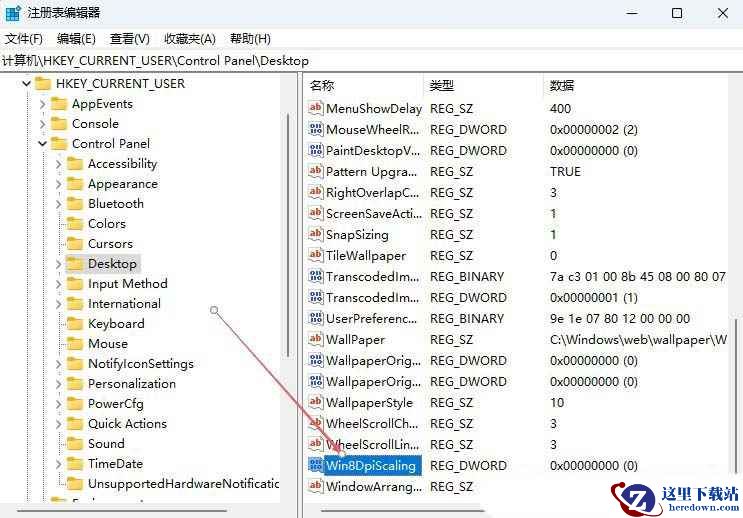Expand the Accessibility subkey chevron
743x518 pixels.
[58, 164]
